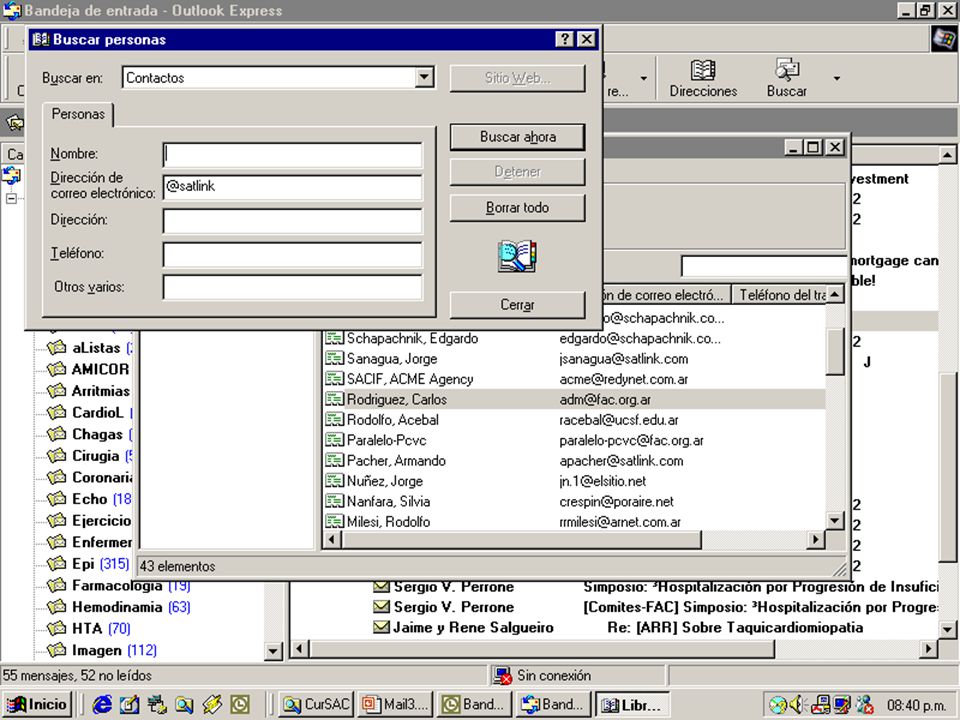
Task: Switch to CurSAC taskbar window
Action: coord(317,705)
